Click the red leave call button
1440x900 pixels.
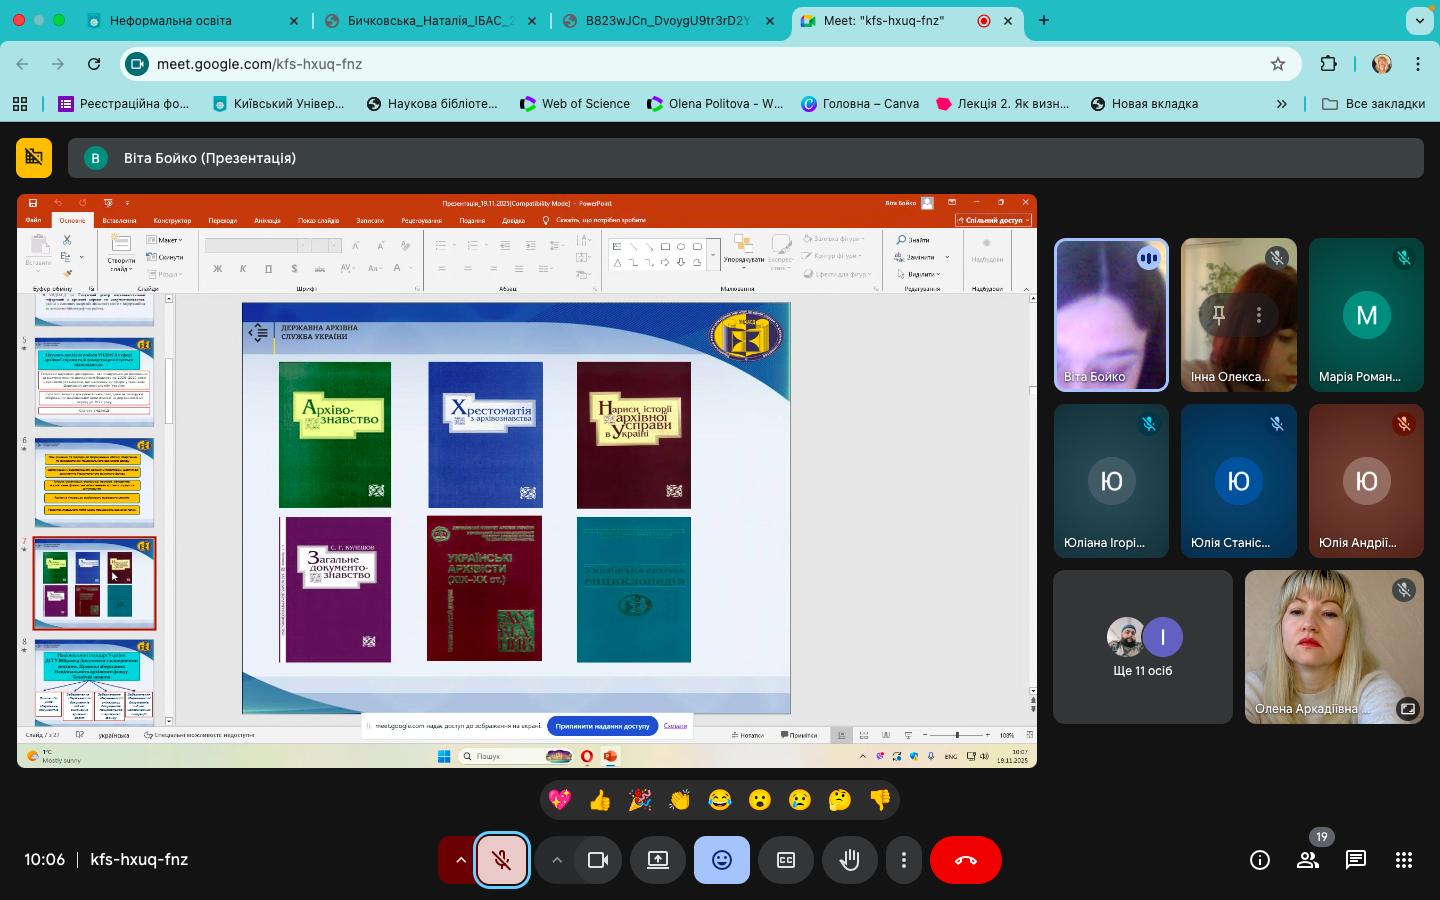click(966, 860)
